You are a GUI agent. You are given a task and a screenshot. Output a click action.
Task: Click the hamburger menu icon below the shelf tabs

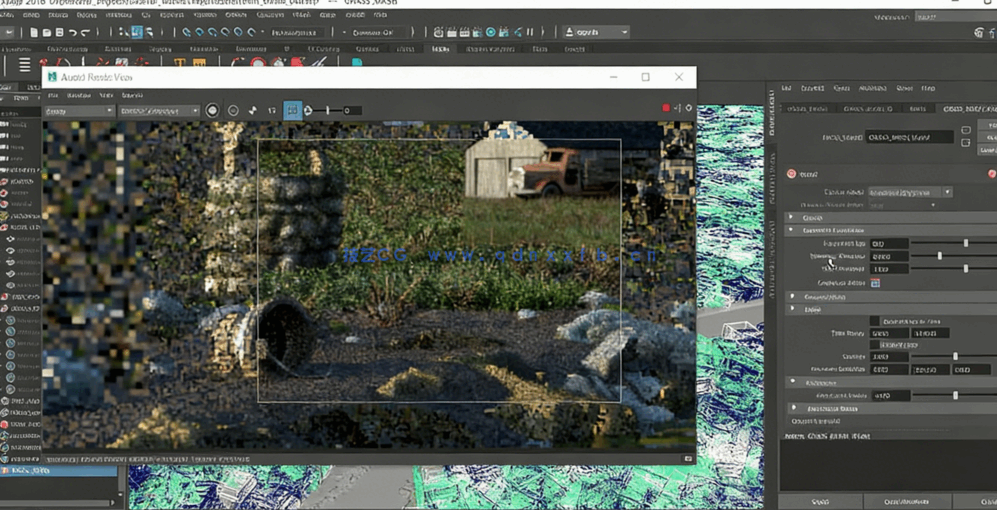click(x=25, y=65)
